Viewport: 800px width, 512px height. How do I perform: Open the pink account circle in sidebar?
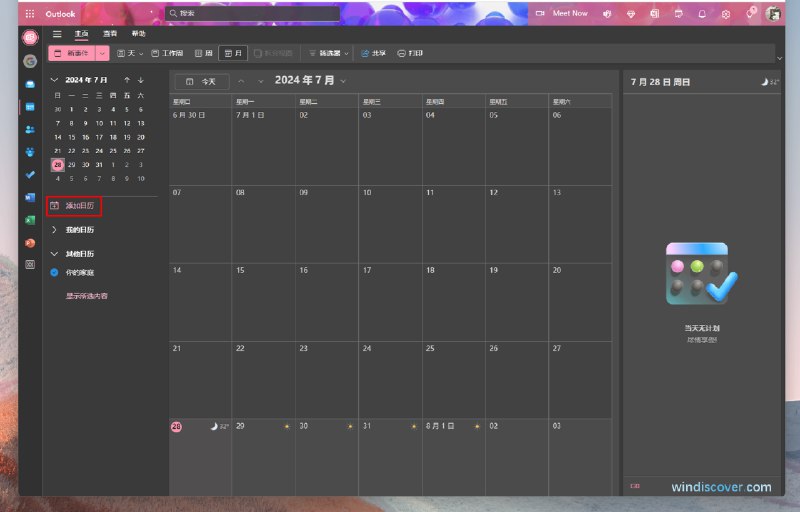30,37
